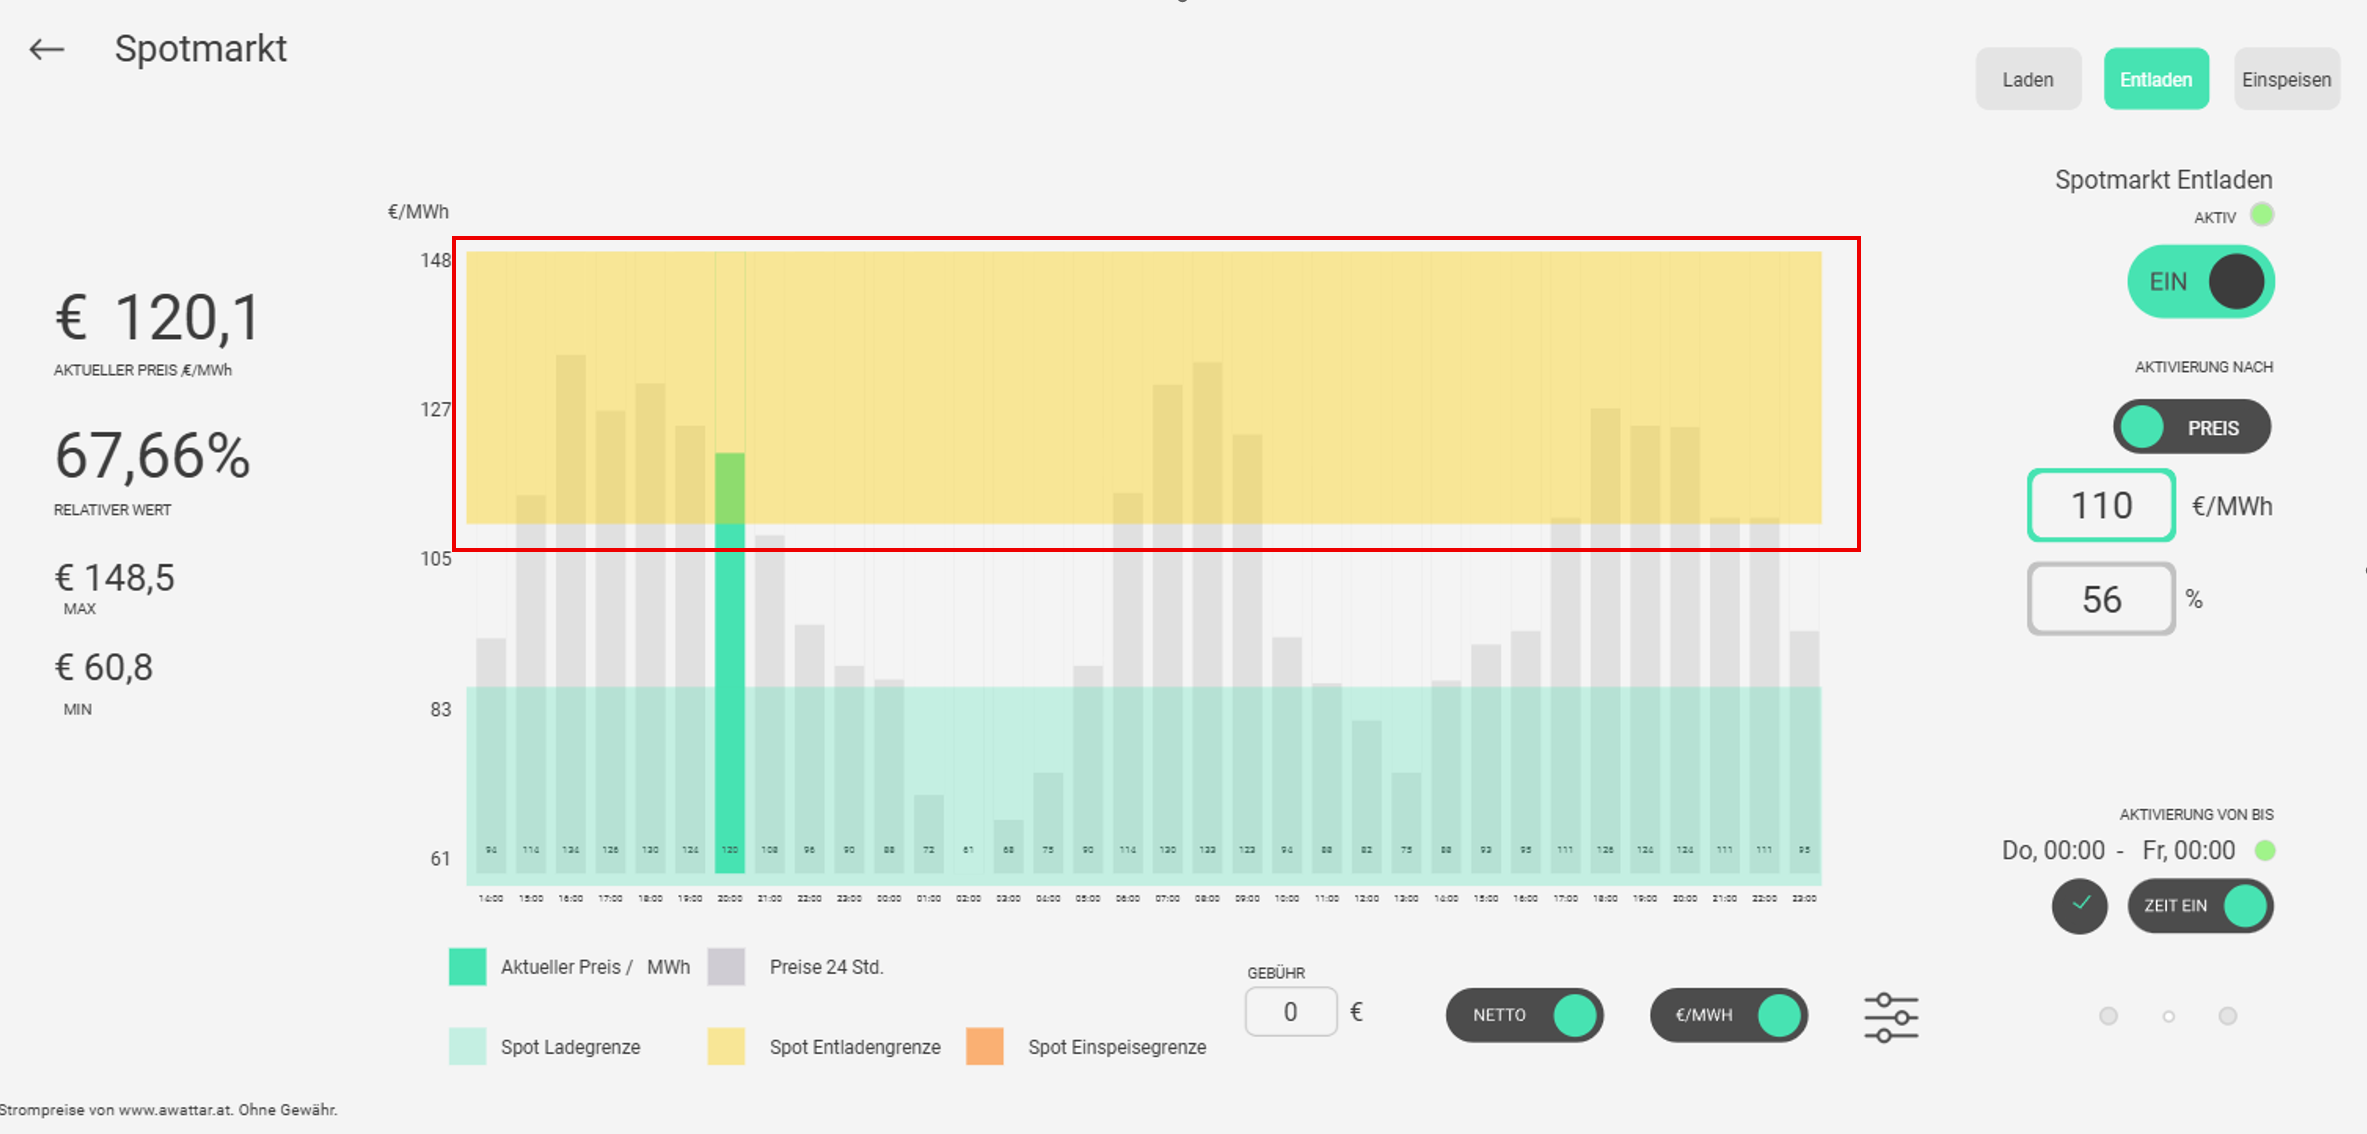The width and height of the screenshot is (2367, 1134).
Task: Click the green AKTIV status indicator
Action: coord(2262,215)
